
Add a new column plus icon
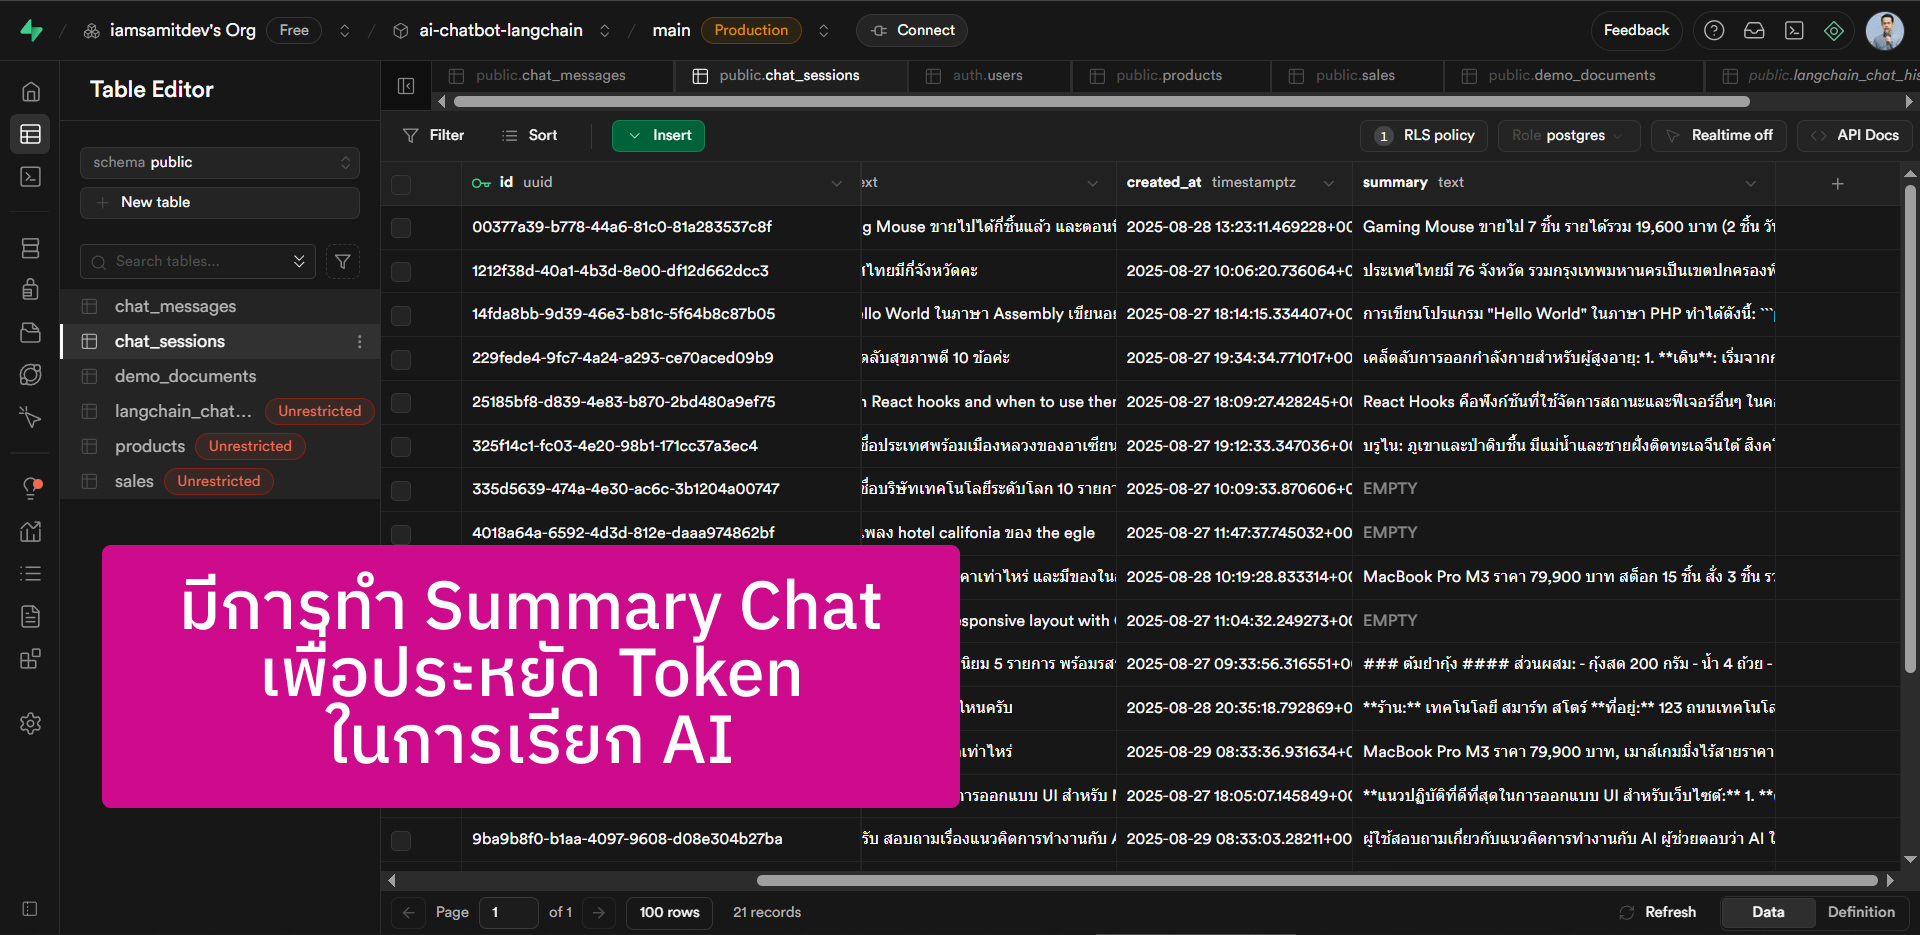click(x=1837, y=184)
